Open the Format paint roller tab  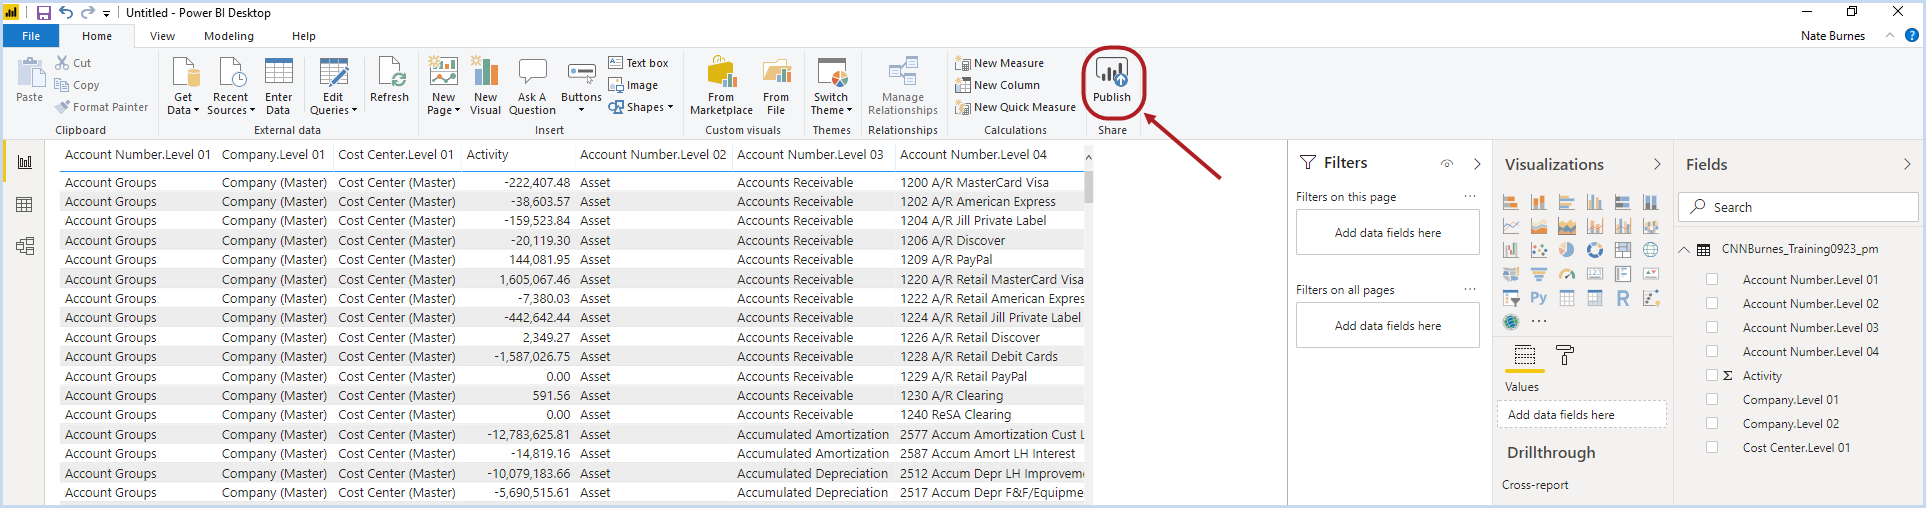[x=1565, y=355]
